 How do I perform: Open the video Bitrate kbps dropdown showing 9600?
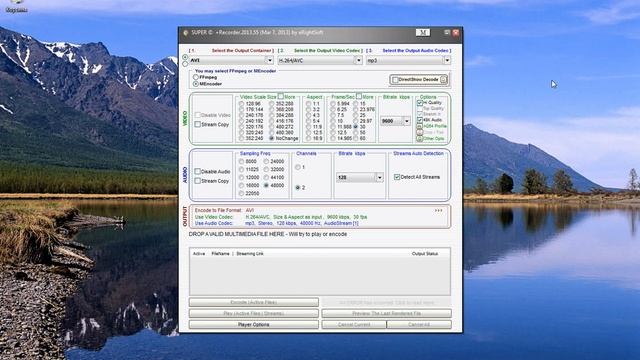coord(395,121)
